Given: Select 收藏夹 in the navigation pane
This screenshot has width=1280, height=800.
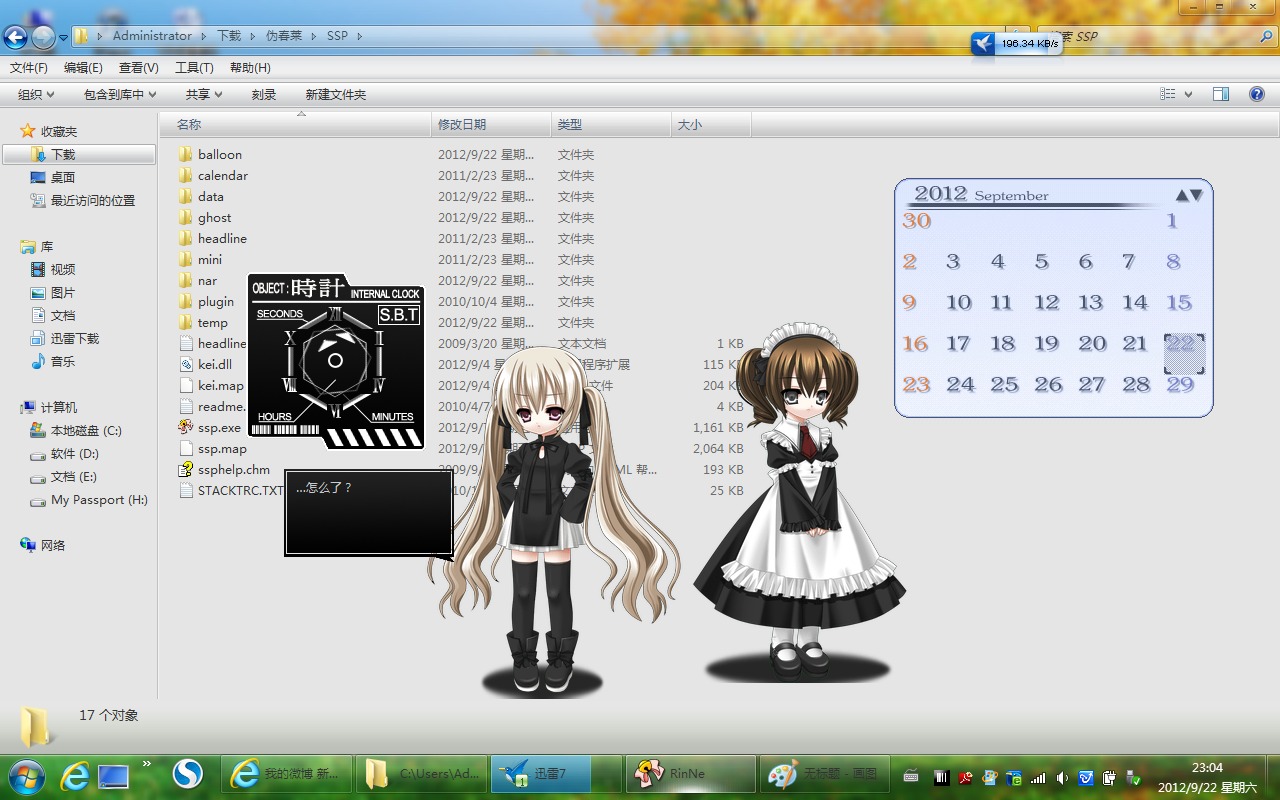Looking at the screenshot, I should (59, 132).
